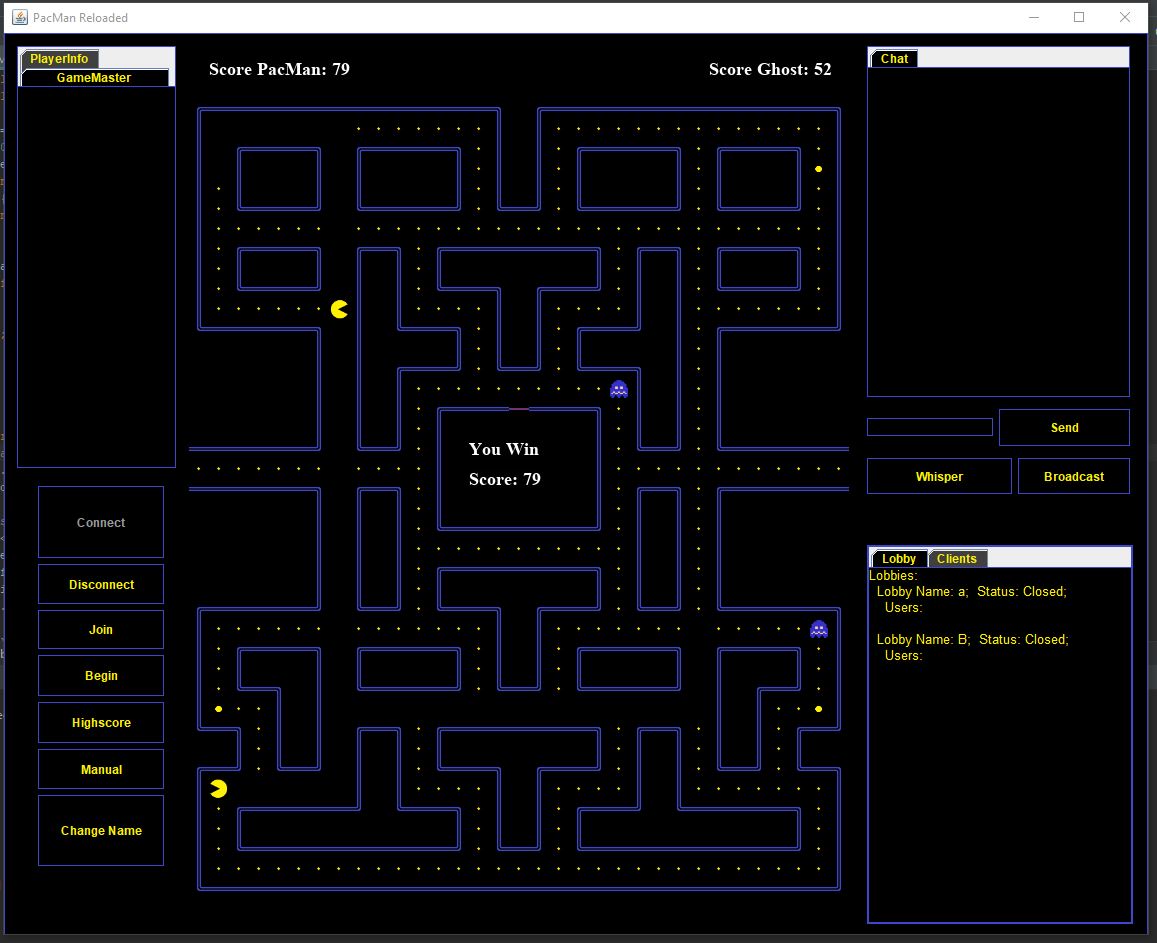Open the GameMaster tab
Screen dimensions: 1157x943
click(x=95, y=77)
